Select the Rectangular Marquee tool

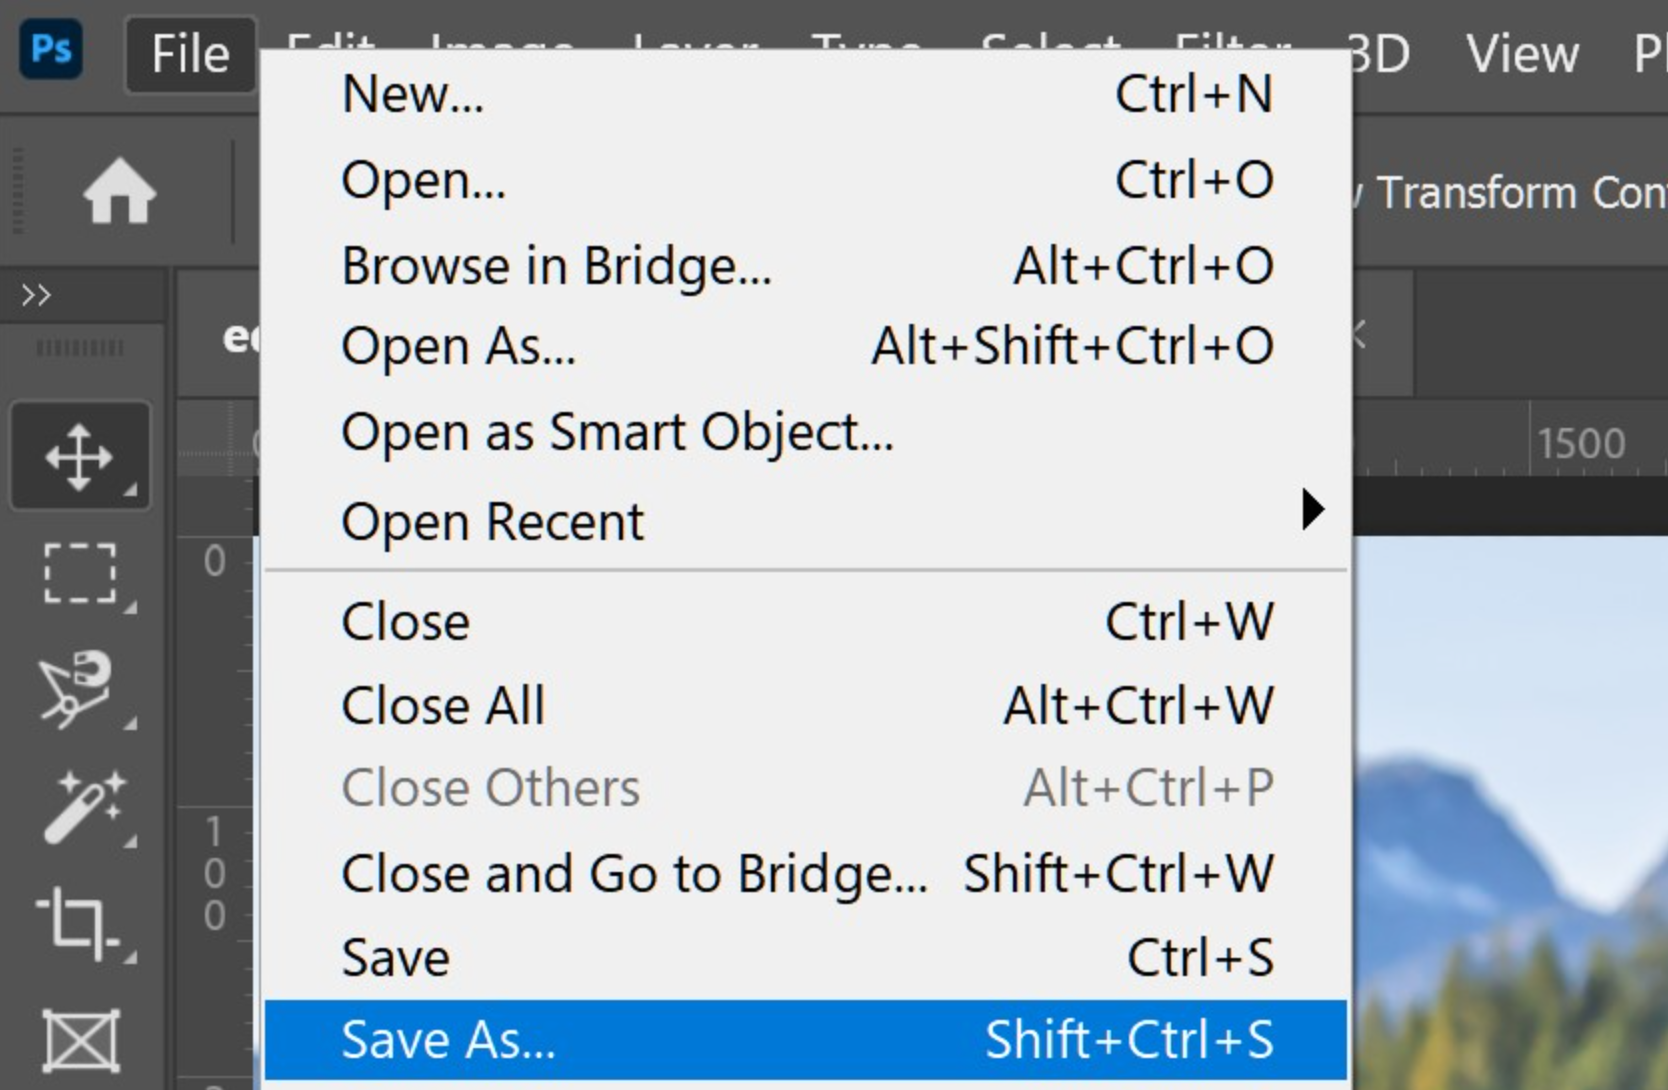pos(80,573)
